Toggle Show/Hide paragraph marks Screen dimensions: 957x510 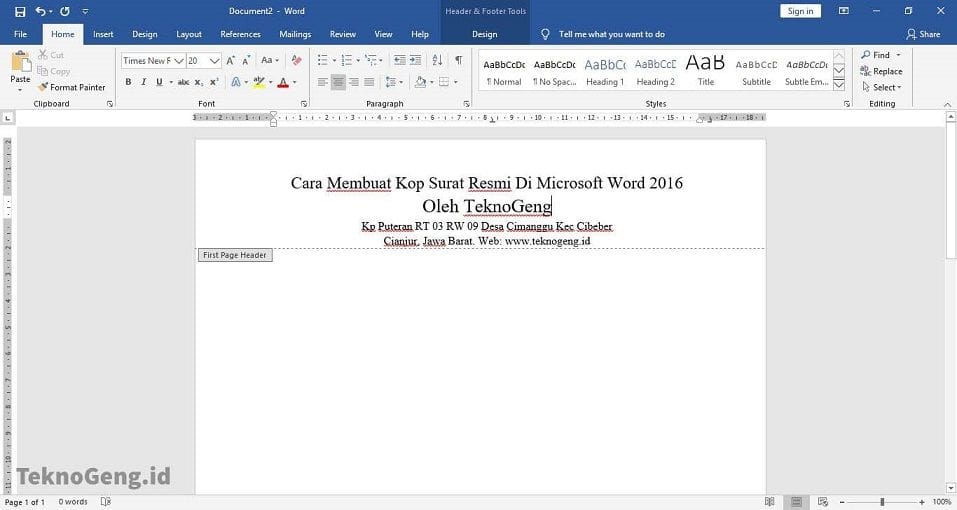coord(458,60)
